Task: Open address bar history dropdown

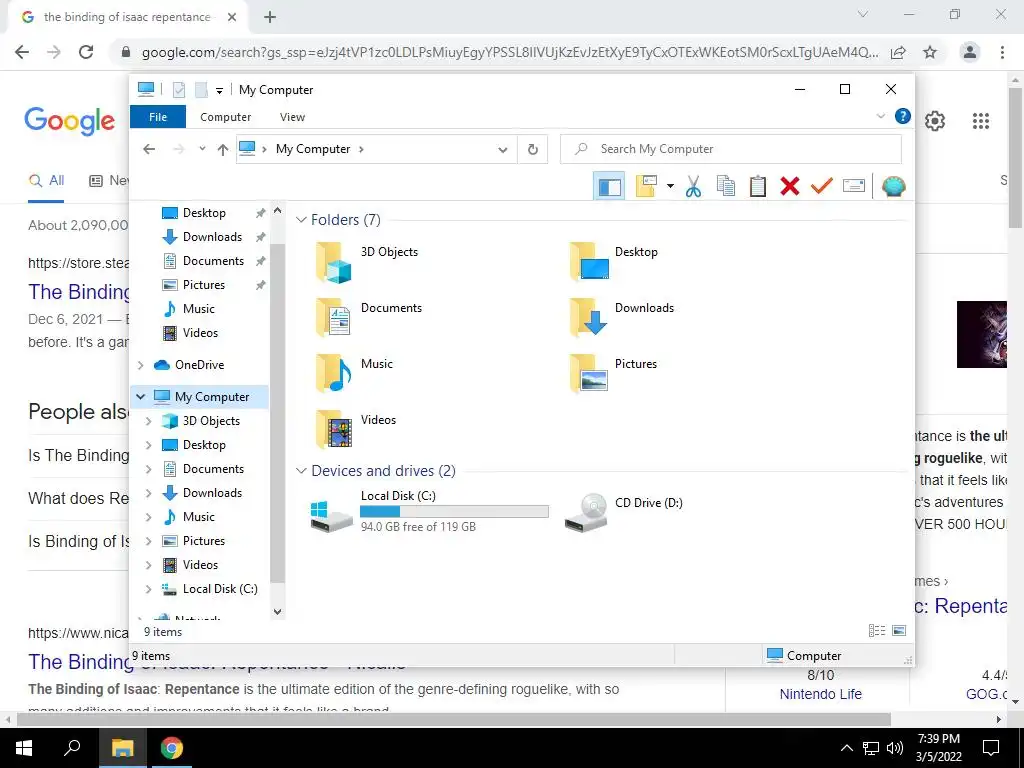Action: 502,150
